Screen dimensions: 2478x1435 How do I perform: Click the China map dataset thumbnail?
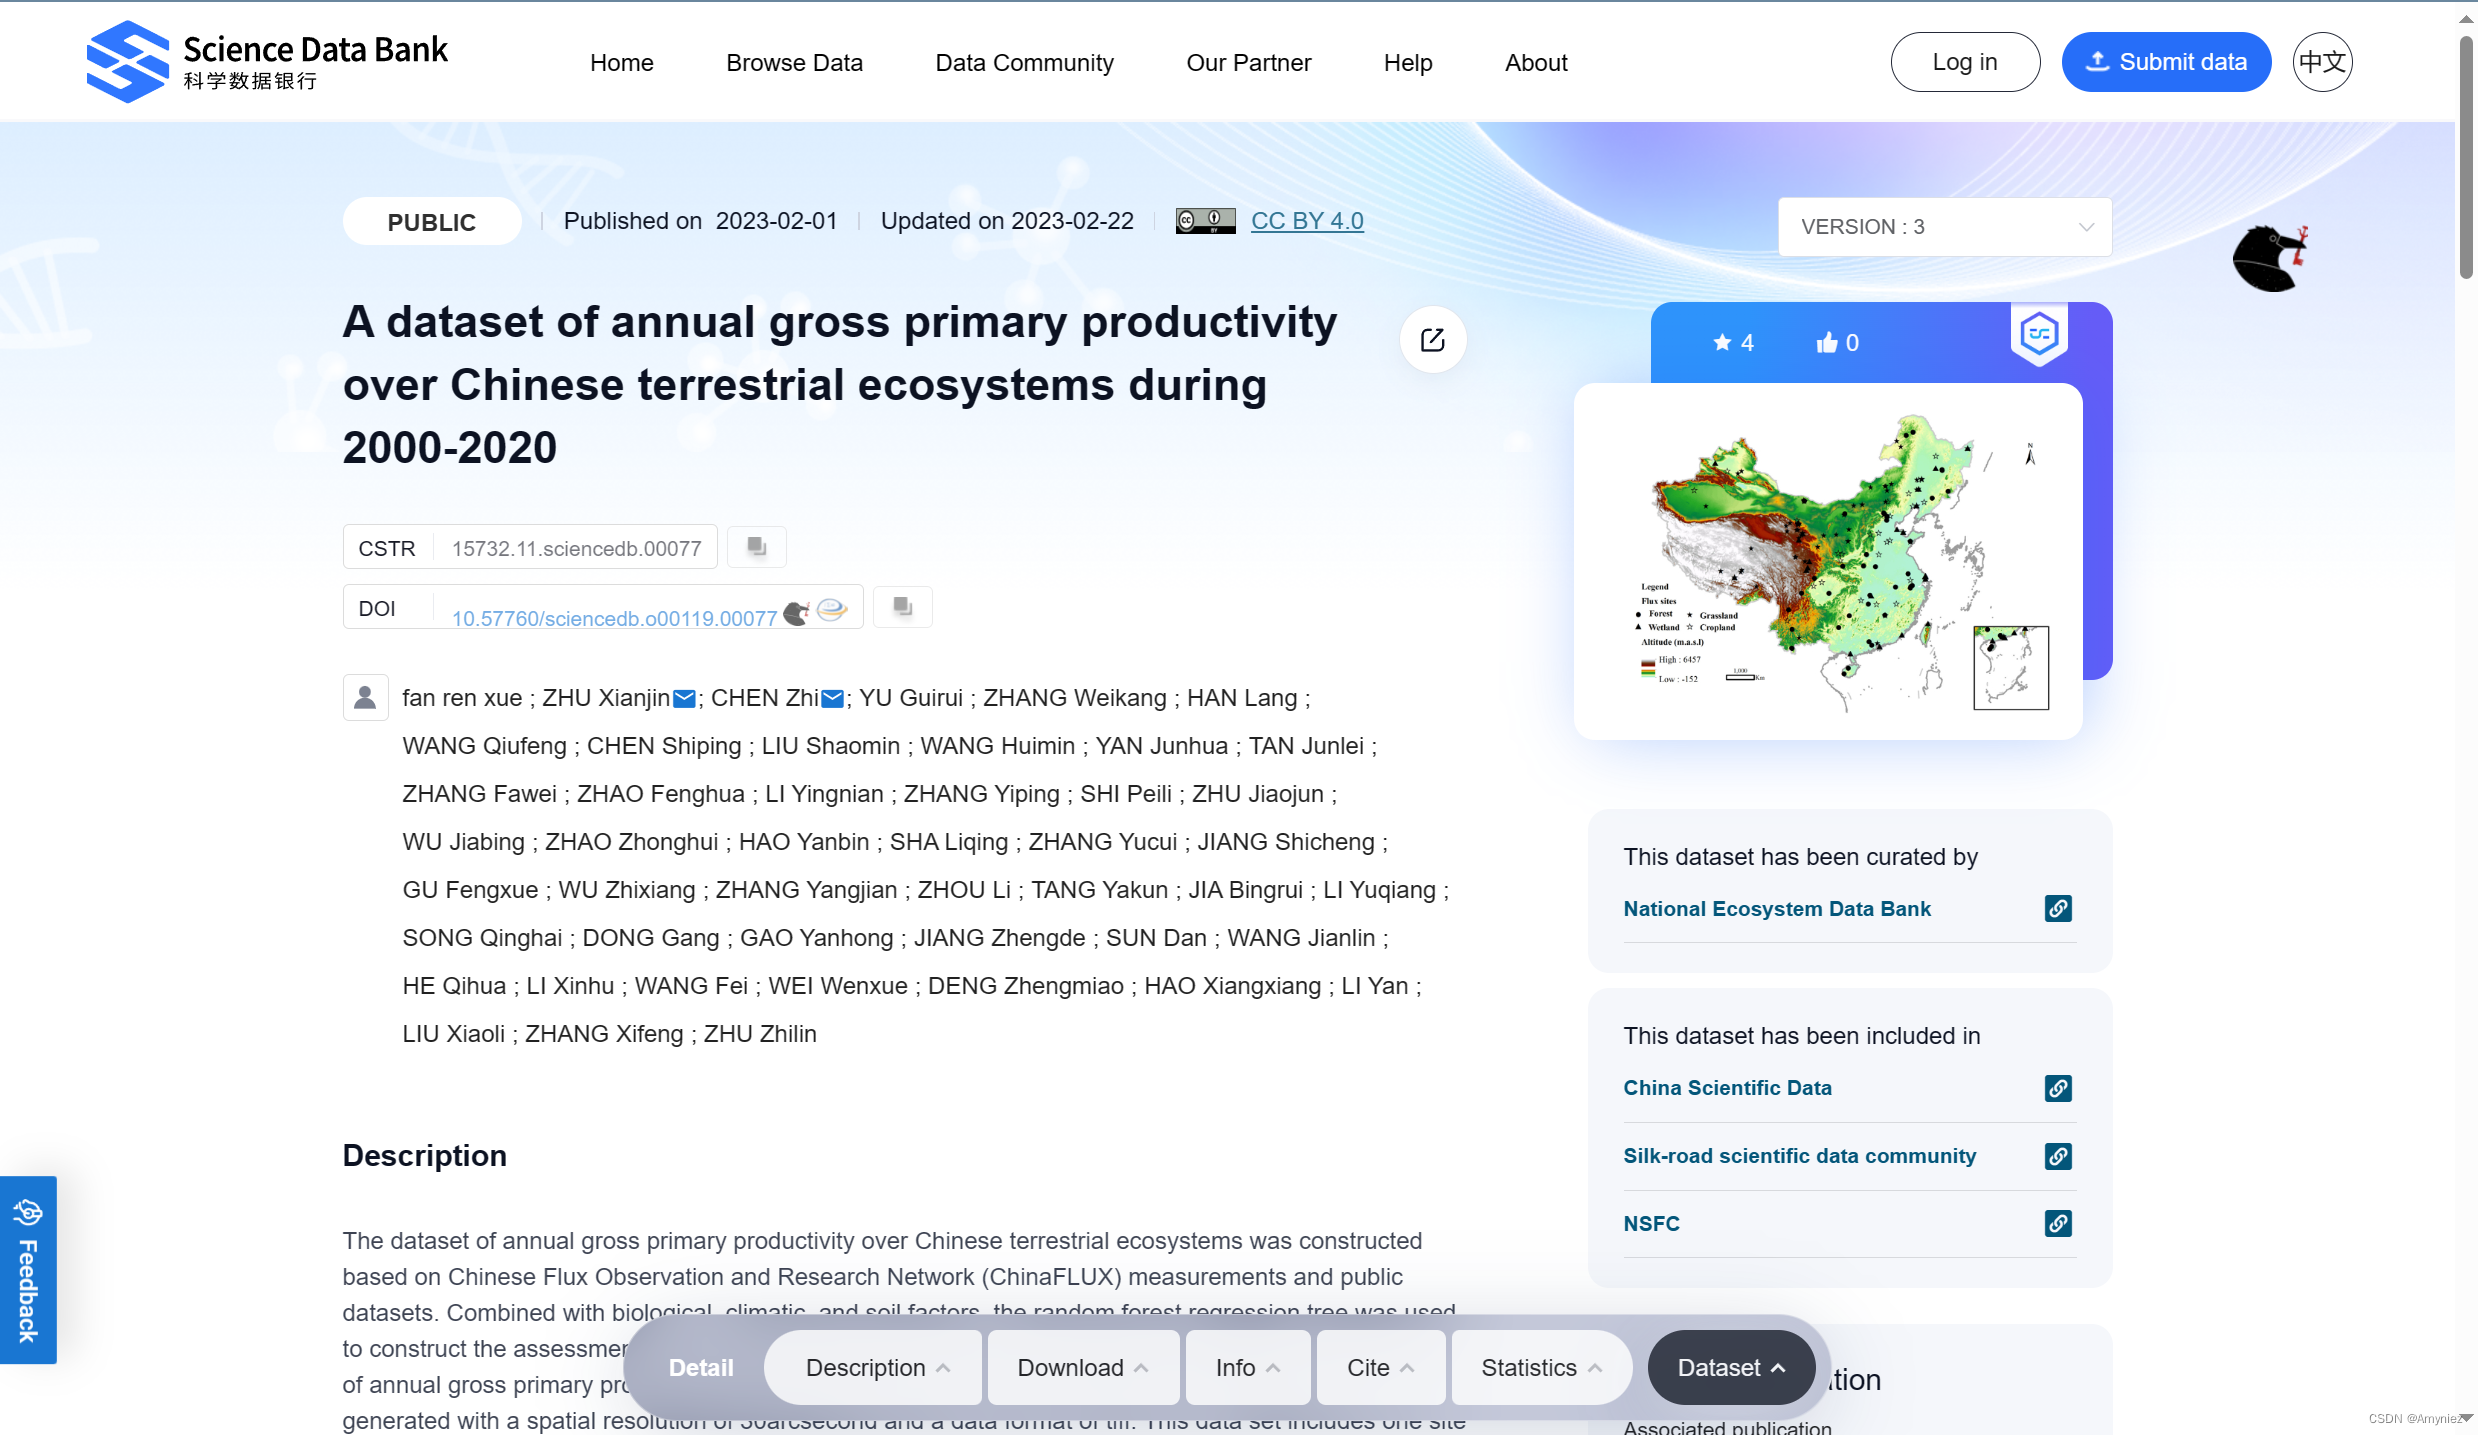pos(1827,561)
